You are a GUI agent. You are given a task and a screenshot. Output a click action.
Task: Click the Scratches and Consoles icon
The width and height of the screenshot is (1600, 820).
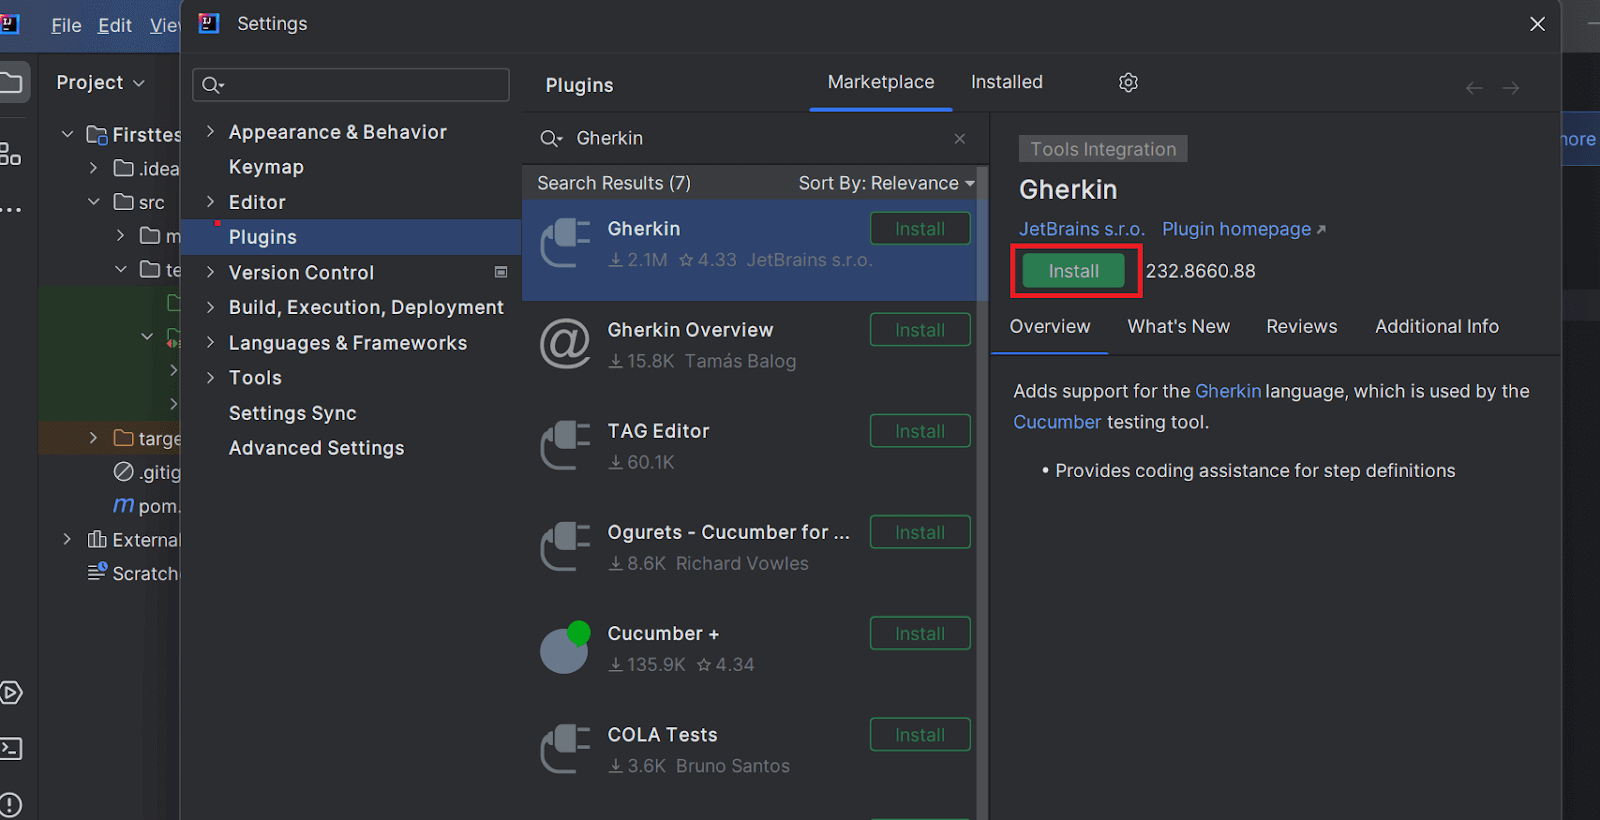pyautogui.click(x=97, y=571)
